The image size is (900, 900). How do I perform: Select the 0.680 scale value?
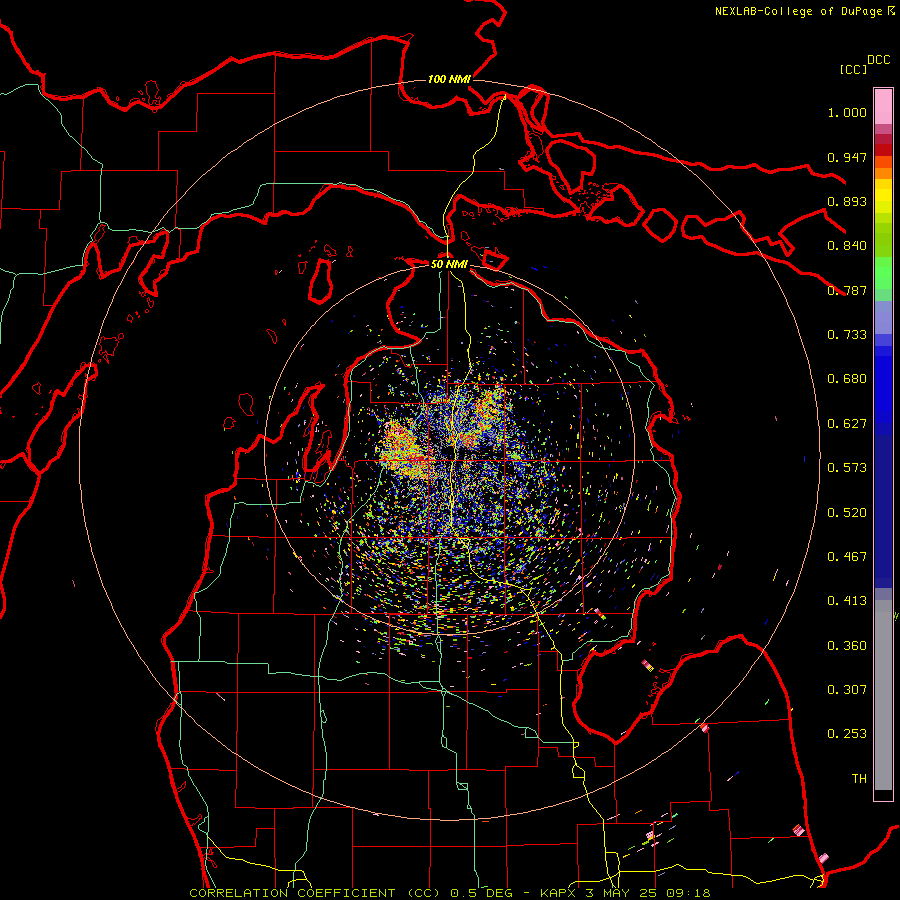click(847, 379)
